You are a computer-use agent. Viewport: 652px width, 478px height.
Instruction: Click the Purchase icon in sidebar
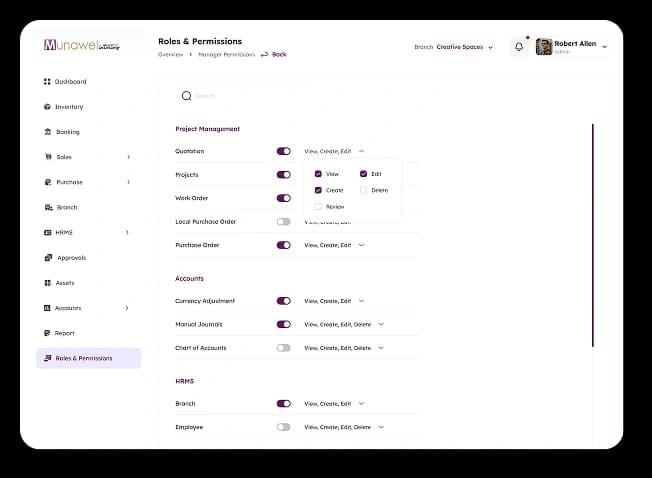[48, 182]
